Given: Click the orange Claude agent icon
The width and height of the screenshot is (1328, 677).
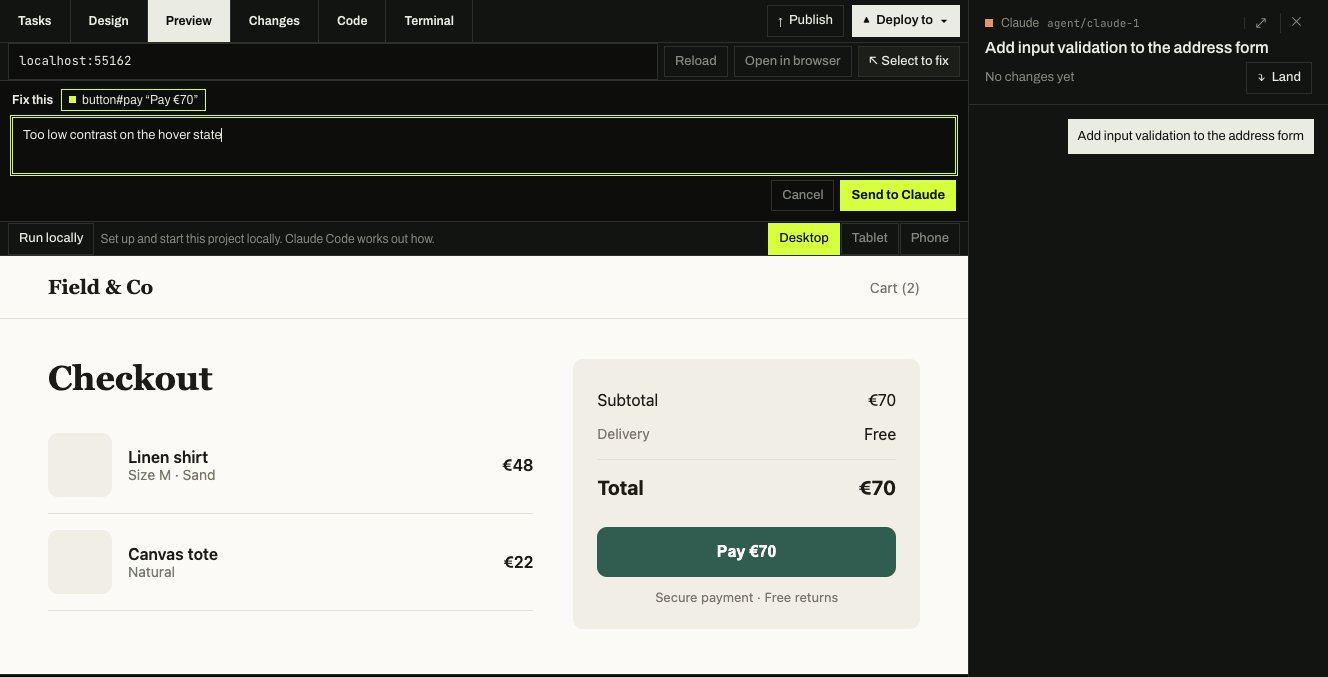Looking at the screenshot, I should pyautogui.click(x=990, y=22).
